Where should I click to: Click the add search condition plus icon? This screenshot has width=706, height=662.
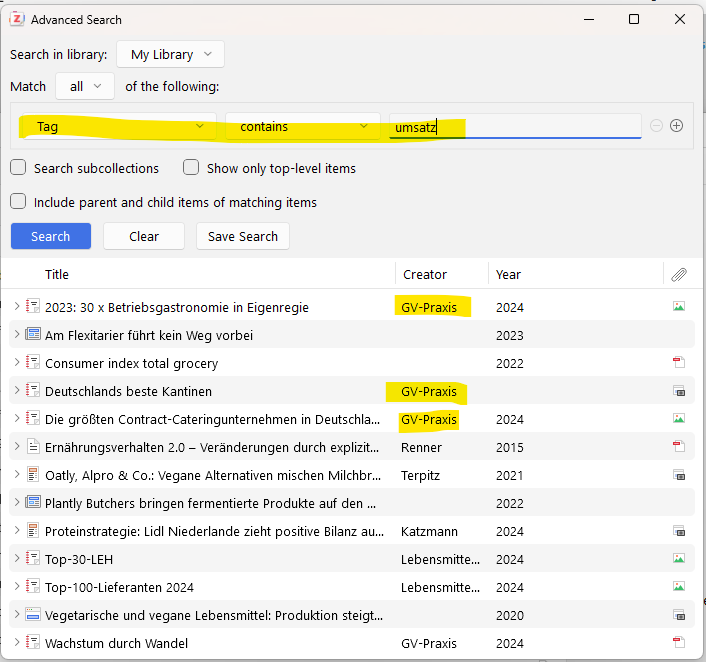pyautogui.click(x=676, y=126)
